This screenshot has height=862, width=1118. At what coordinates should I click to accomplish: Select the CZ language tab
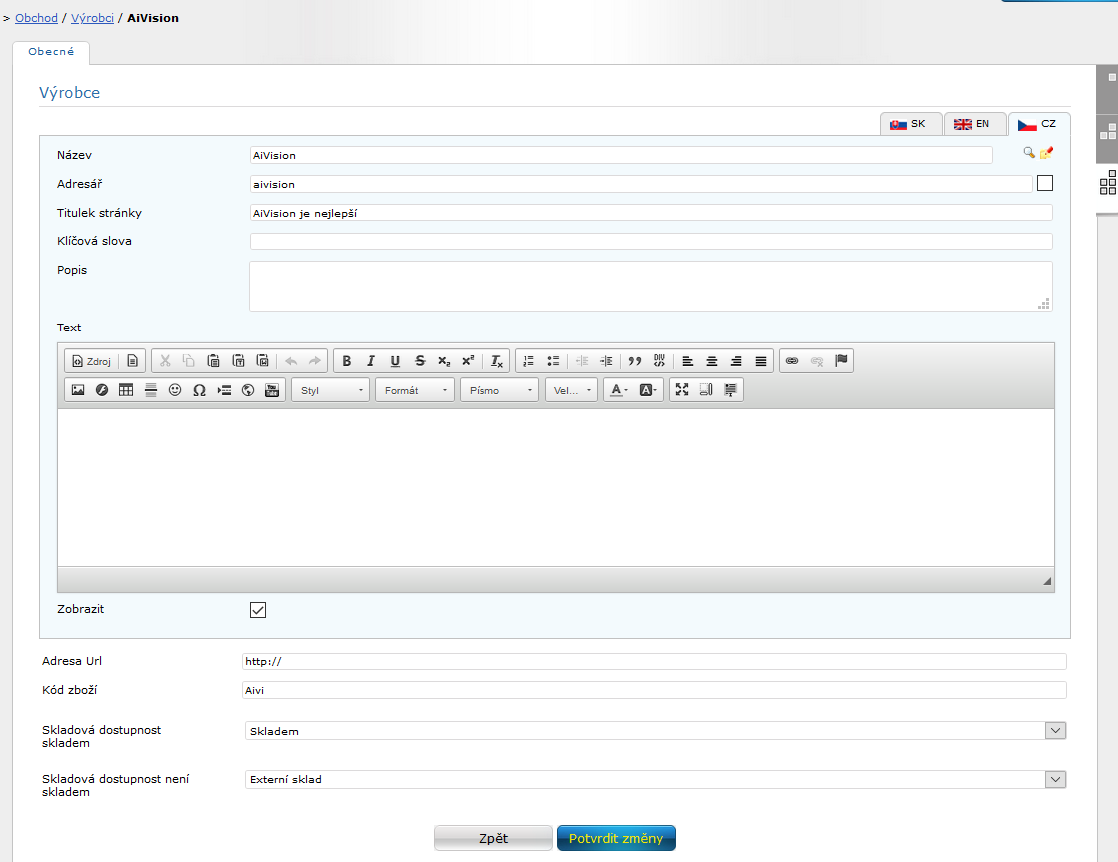(x=1039, y=124)
